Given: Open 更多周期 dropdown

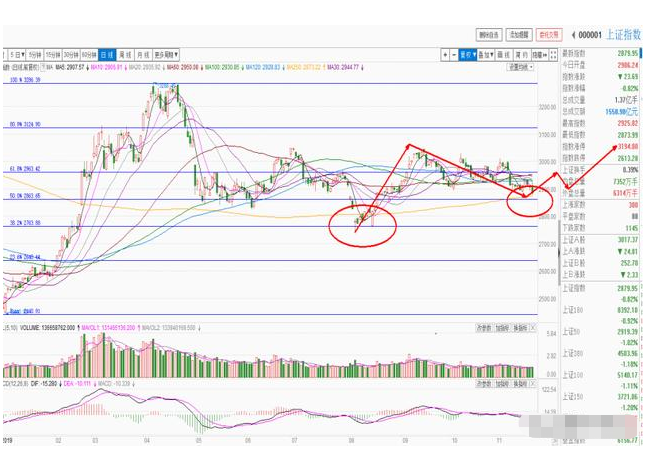Looking at the screenshot, I should click(166, 55).
